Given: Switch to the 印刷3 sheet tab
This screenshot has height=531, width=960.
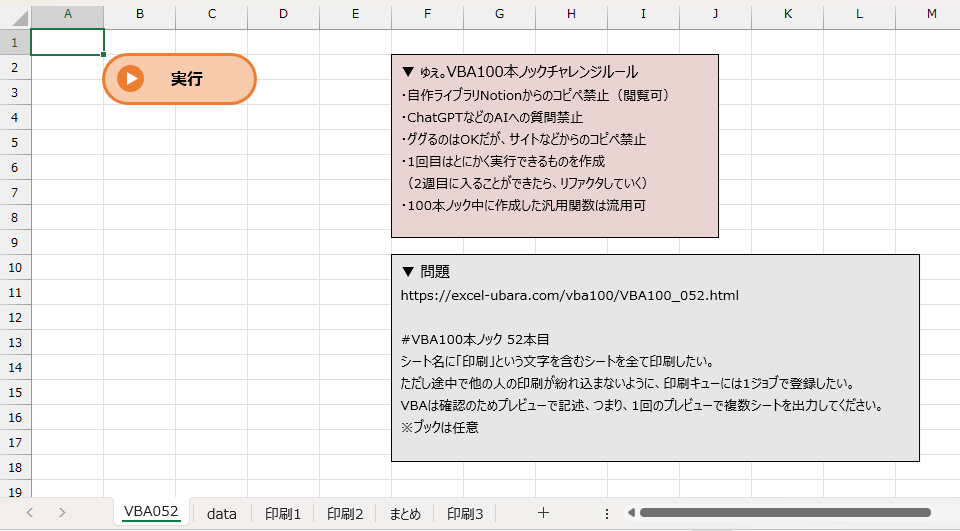Looking at the screenshot, I should (x=465, y=514).
